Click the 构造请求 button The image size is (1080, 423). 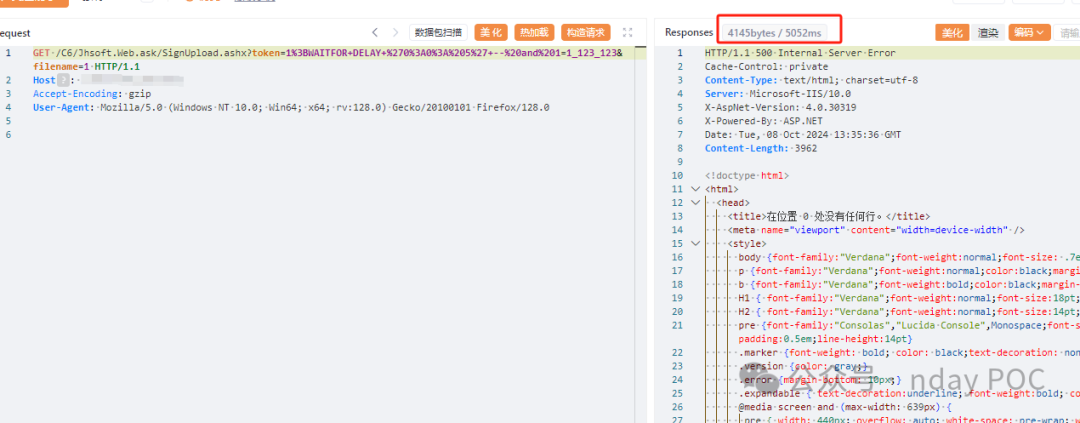pos(585,32)
